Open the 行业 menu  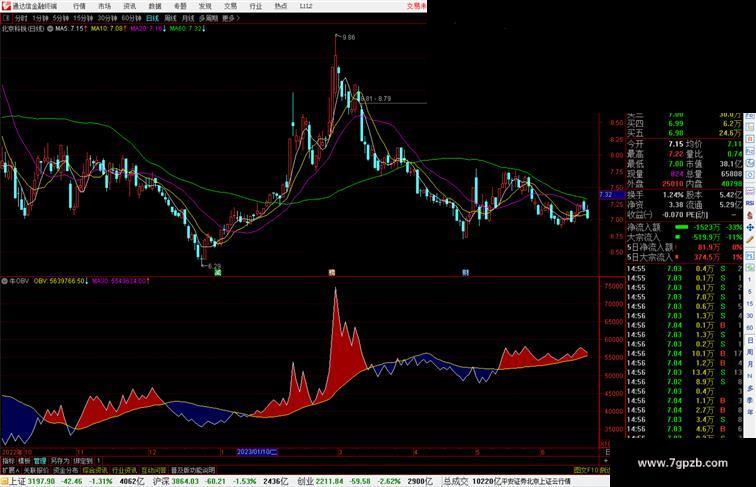256,6
